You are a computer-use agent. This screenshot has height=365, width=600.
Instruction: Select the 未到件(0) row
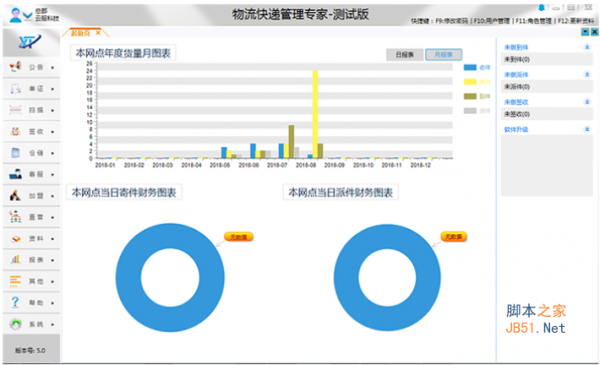coord(546,59)
